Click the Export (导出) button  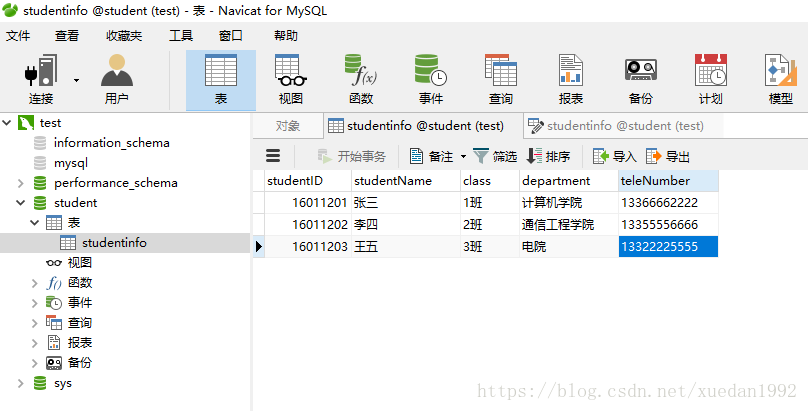point(668,156)
